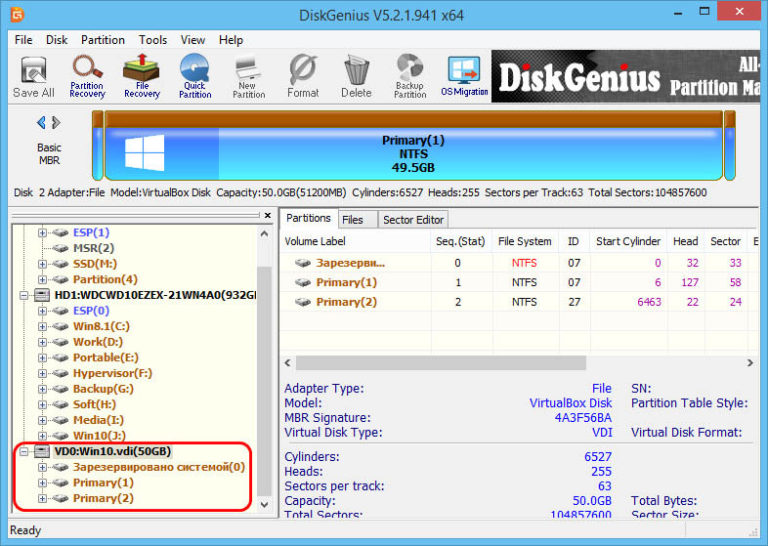Open the Backup Partition tool
Image resolution: width=768 pixels, height=546 pixels.
click(x=410, y=76)
